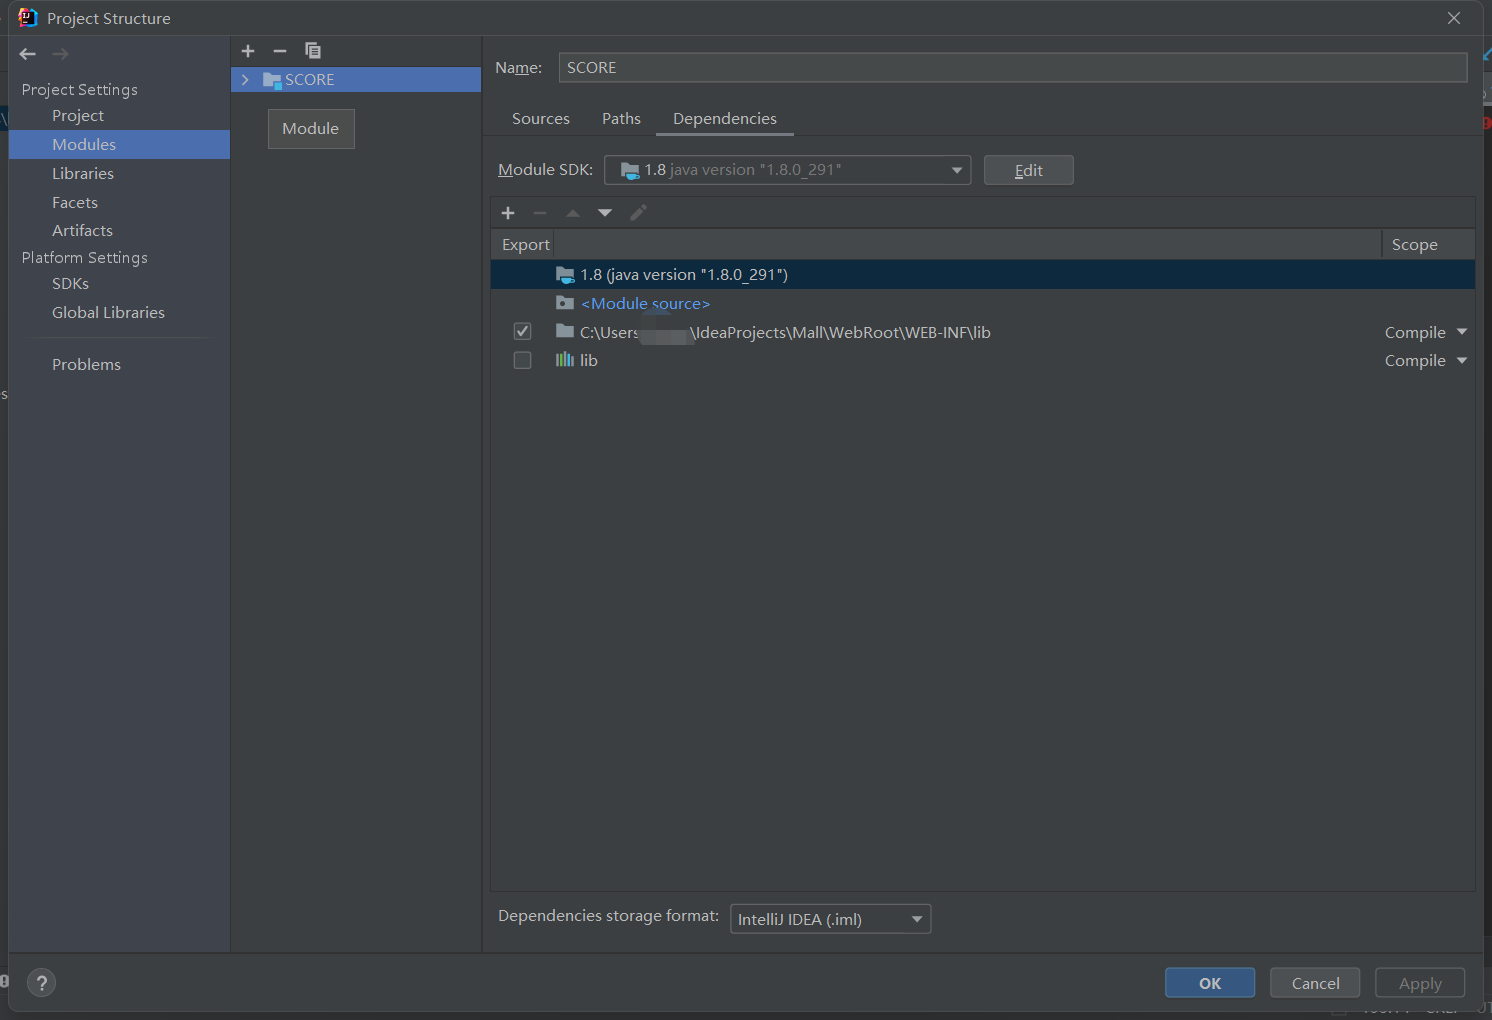Confirm with the OK button
This screenshot has height=1020, width=1492.
1210,983
